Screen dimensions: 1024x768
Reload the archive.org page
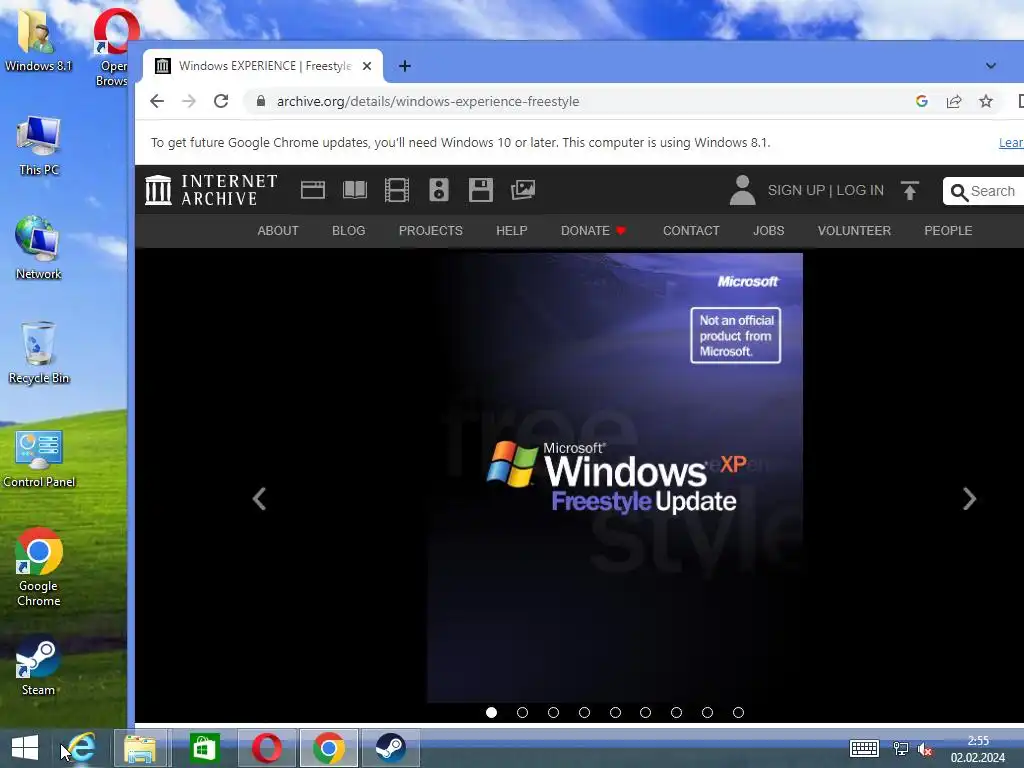pos(221,101)
